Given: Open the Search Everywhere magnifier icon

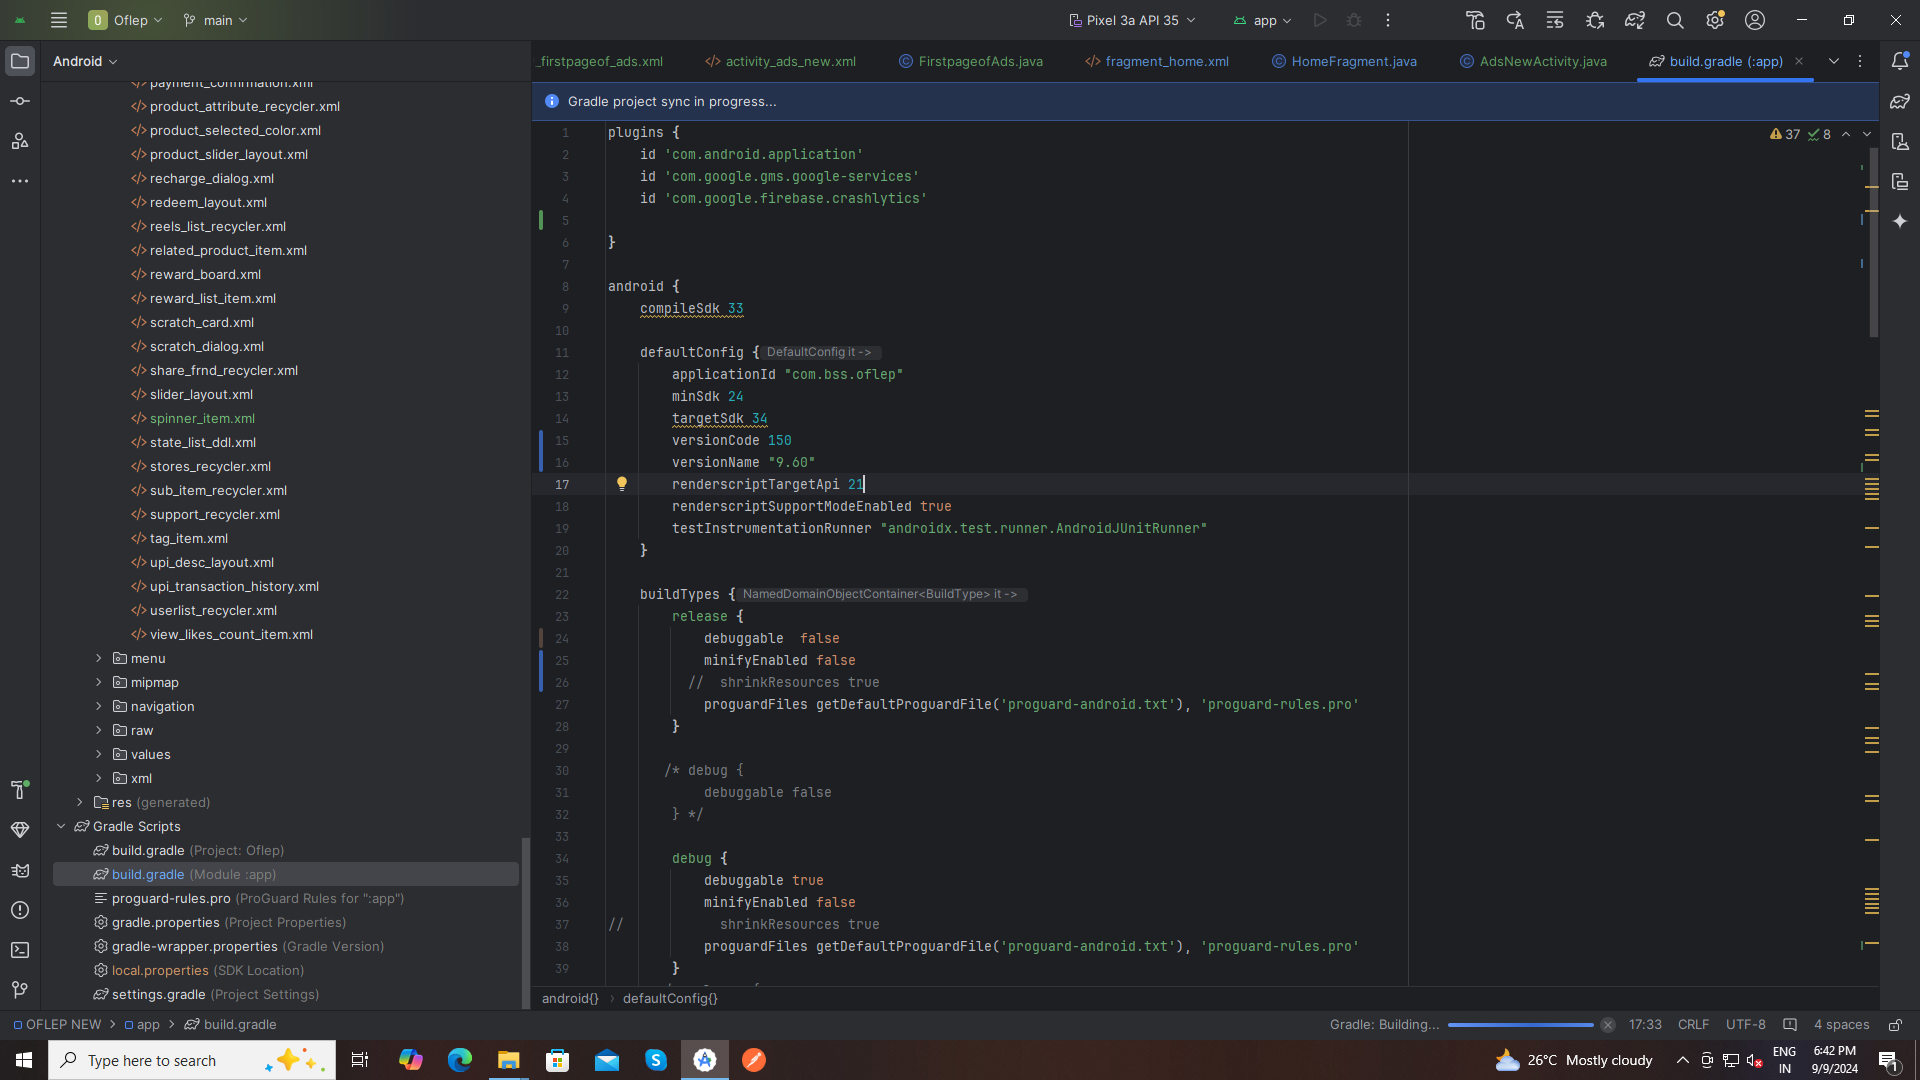Looking at the screenshot, I should [1675, 20].
